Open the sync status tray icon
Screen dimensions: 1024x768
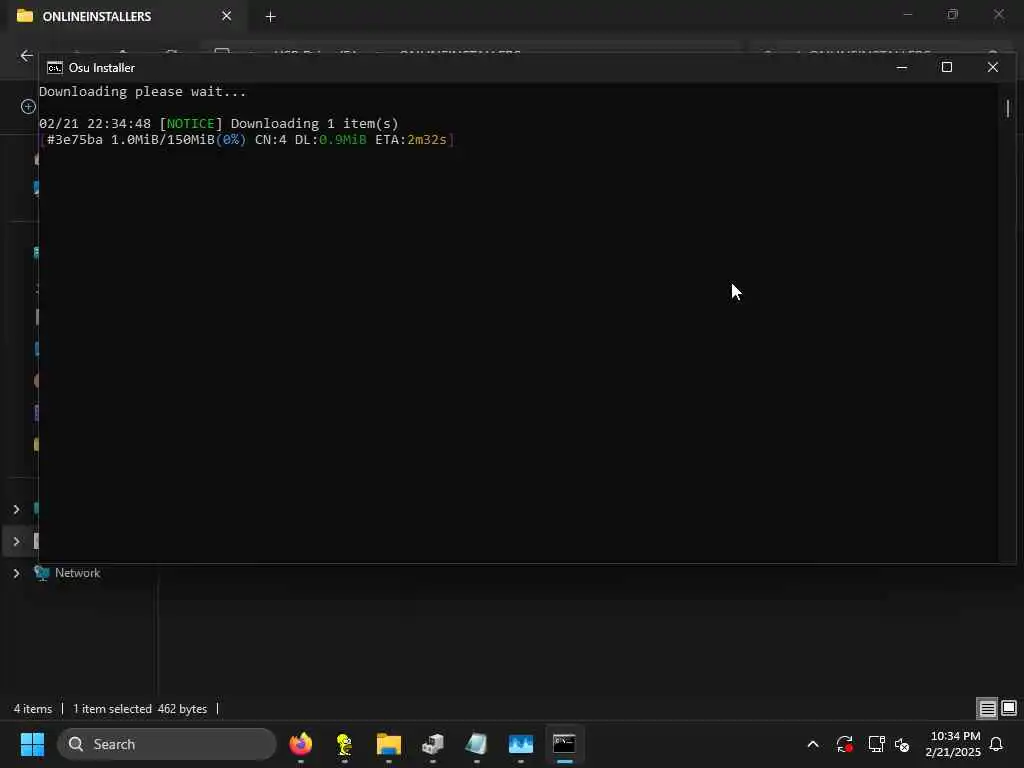844,744
